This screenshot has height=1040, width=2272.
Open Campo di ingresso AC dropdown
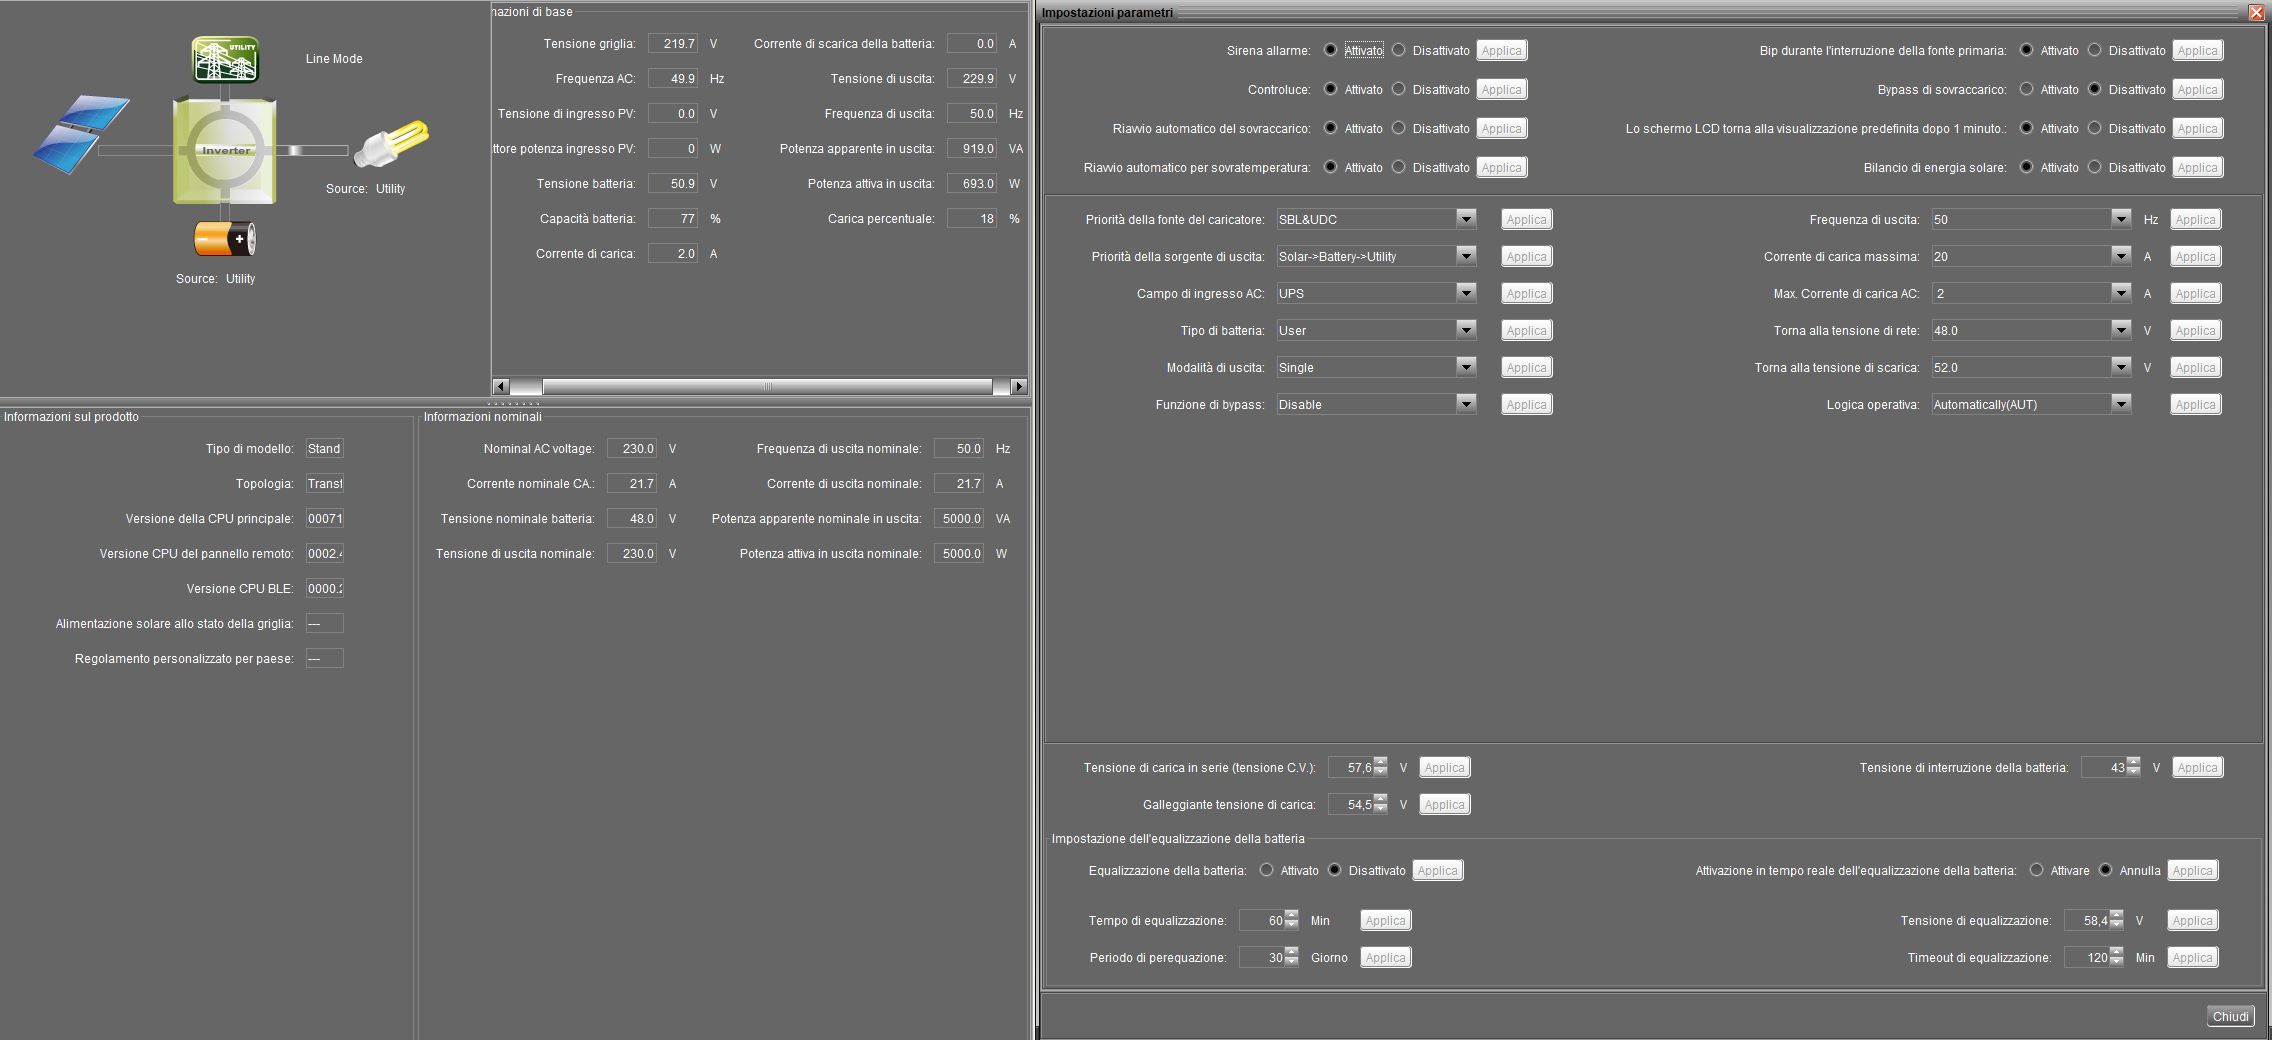click(x=1466, y=293)
